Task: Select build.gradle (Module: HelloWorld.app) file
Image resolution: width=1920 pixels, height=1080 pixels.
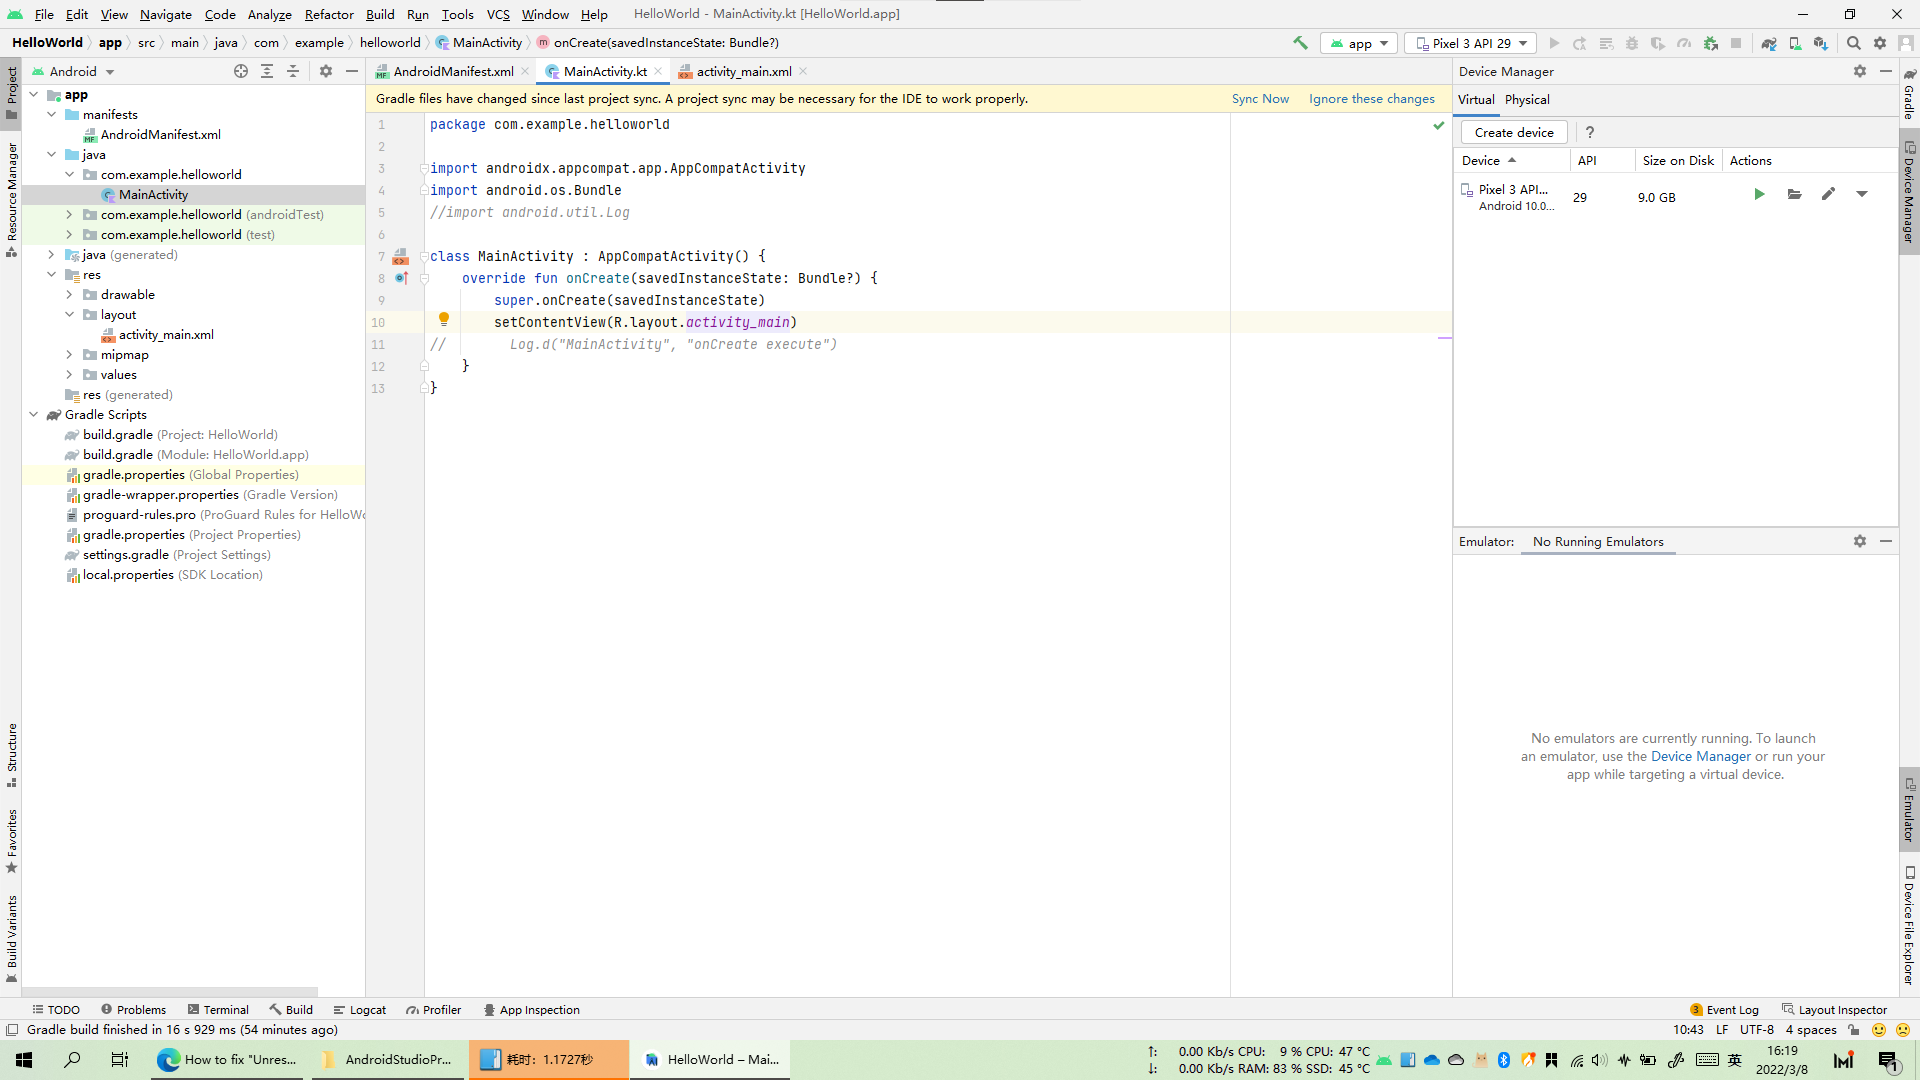Action: click(x=195, y=454)
